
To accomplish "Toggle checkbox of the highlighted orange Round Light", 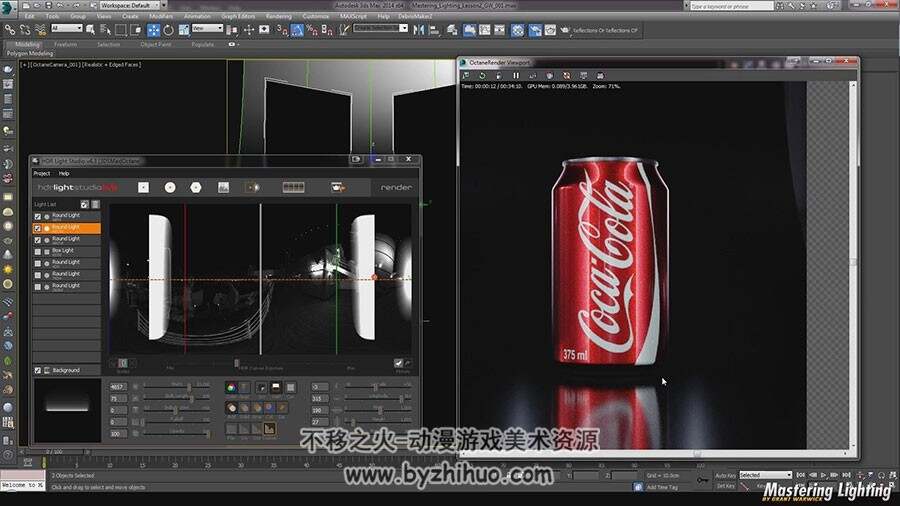I will (38, 228).
